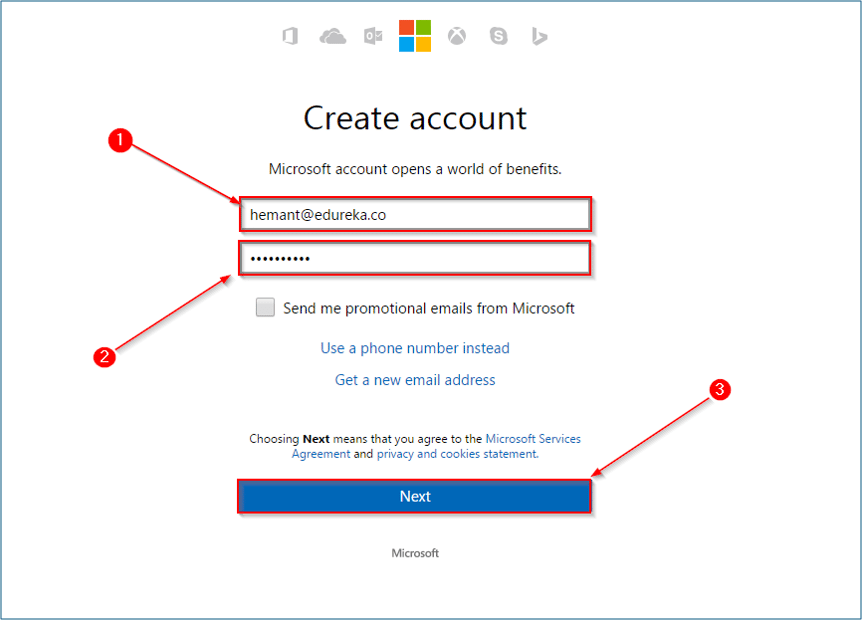The width and height of the screenshot is (862, 620).
Task: Click the OneDrive cloud icon
Action: tap(333, 37)
